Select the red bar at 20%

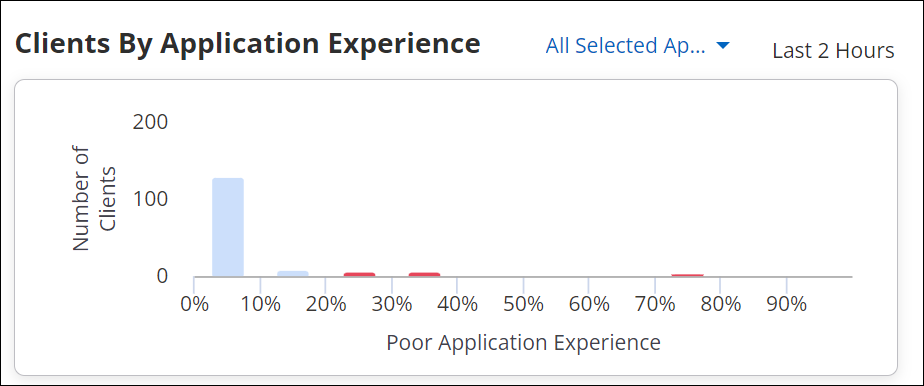point(359,274)
